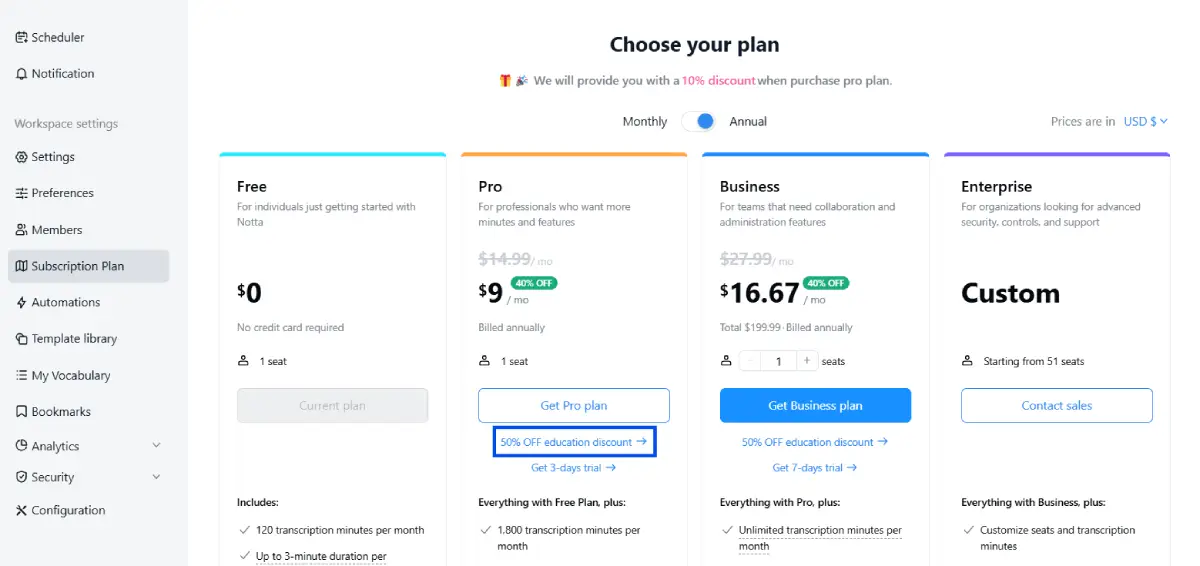Viewport: 1200px width, 566px height.
Task: Toggle the Monthly/Annual billing switch
Action: (x=699, y=121)
